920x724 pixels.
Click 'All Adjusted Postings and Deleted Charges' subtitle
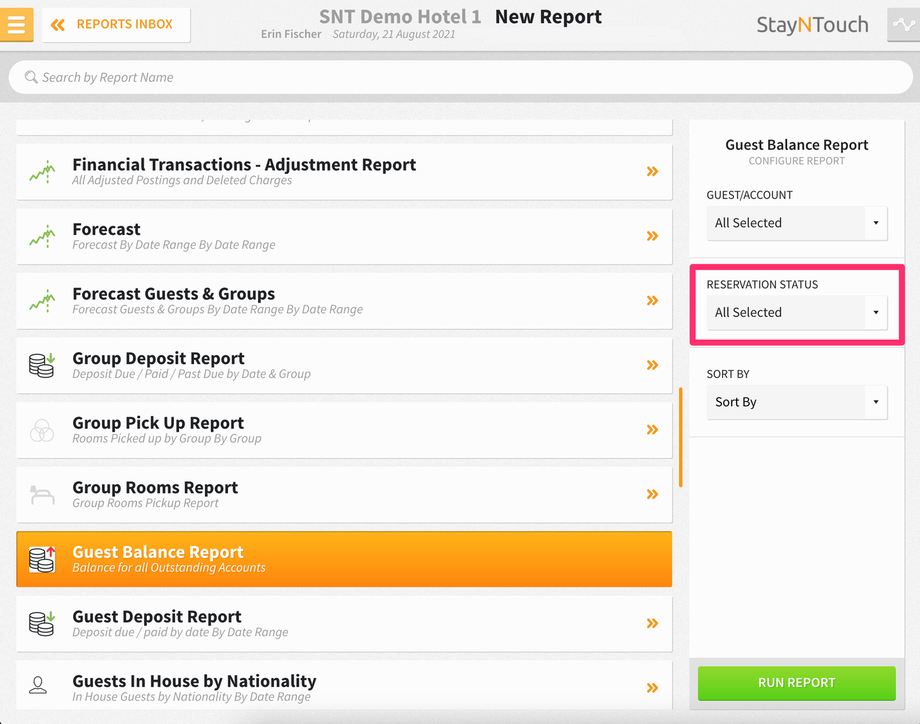[182, 180]
